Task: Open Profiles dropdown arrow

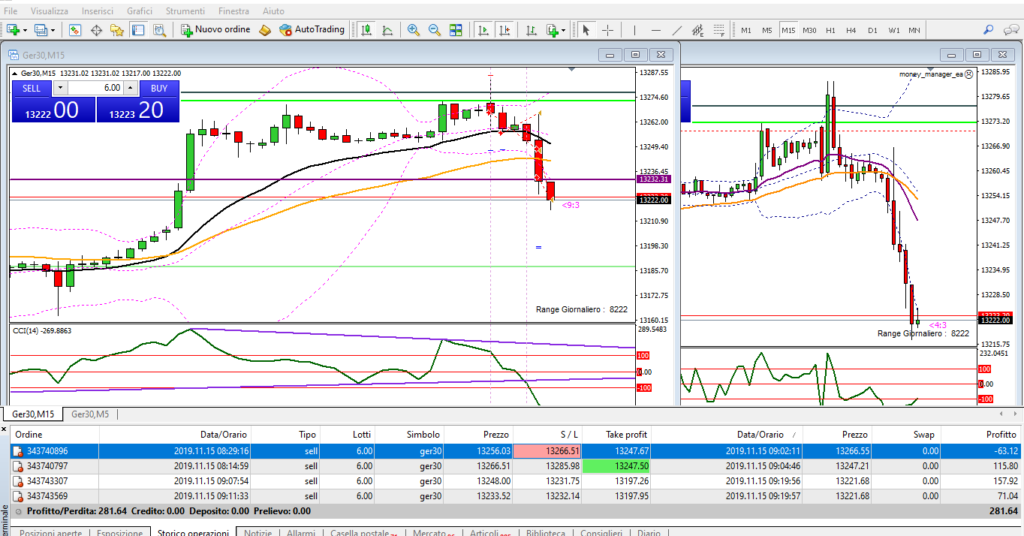Action: [x=53, y=30]
